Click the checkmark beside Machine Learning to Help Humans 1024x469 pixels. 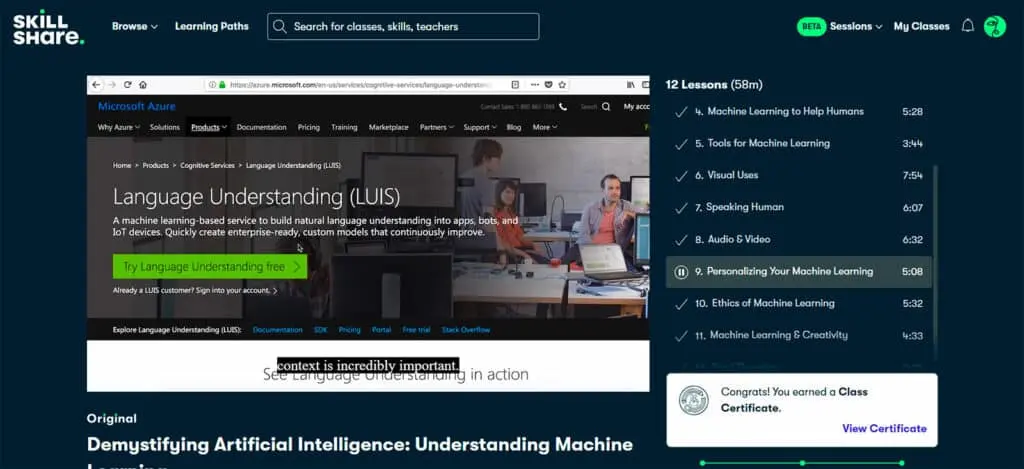click(681, 112)
